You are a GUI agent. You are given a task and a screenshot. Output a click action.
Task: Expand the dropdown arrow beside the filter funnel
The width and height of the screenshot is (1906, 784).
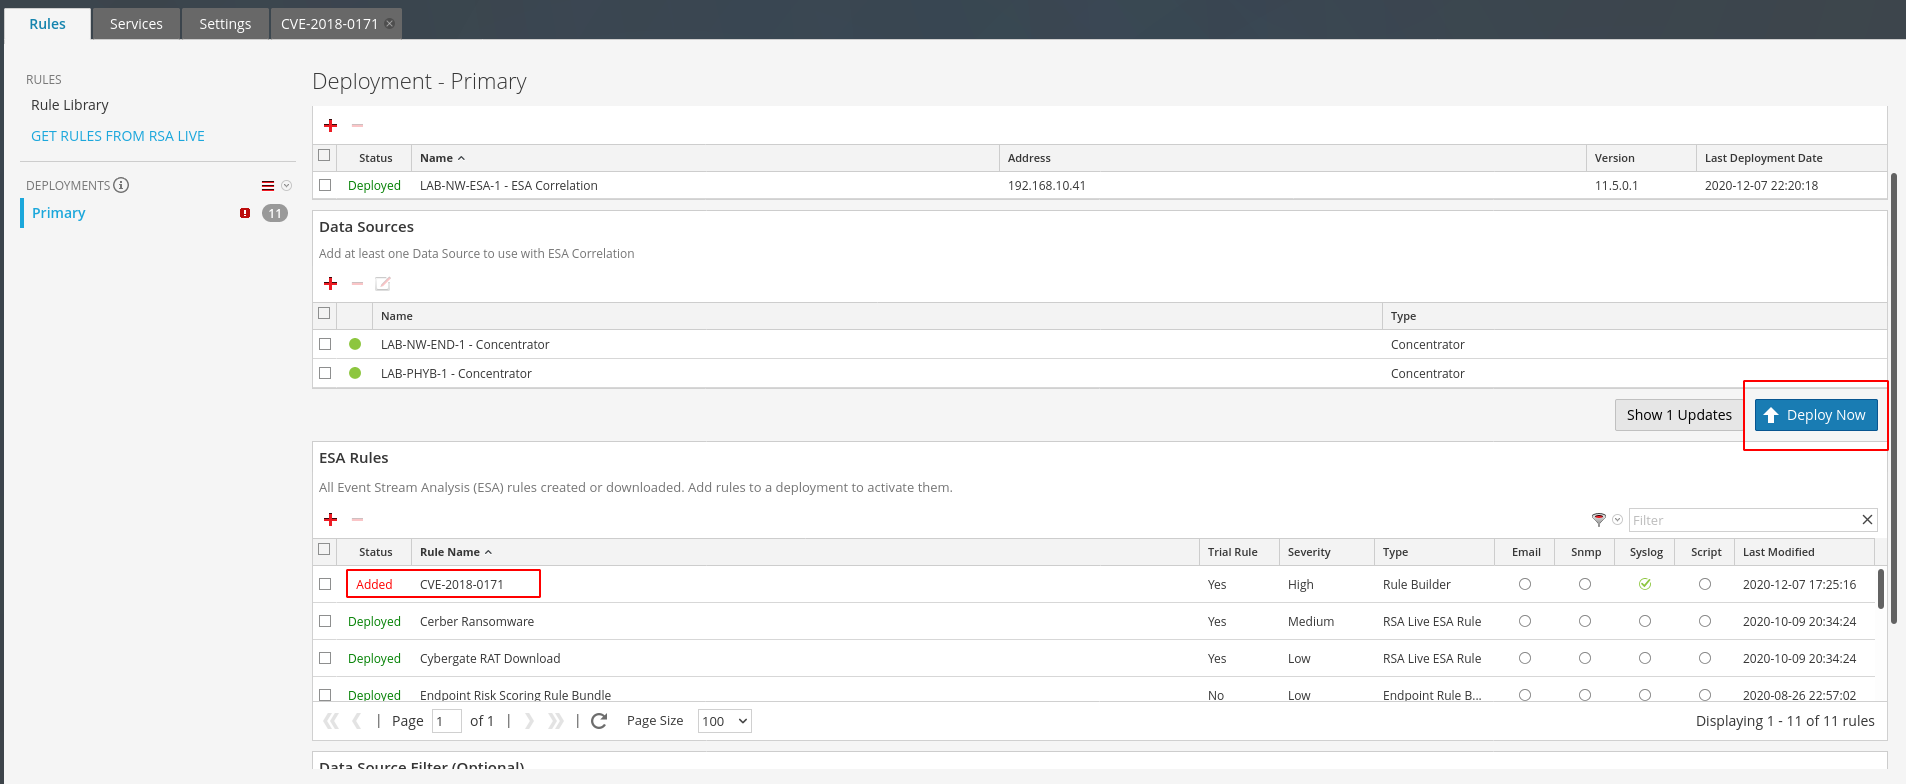pos(1617,520)
